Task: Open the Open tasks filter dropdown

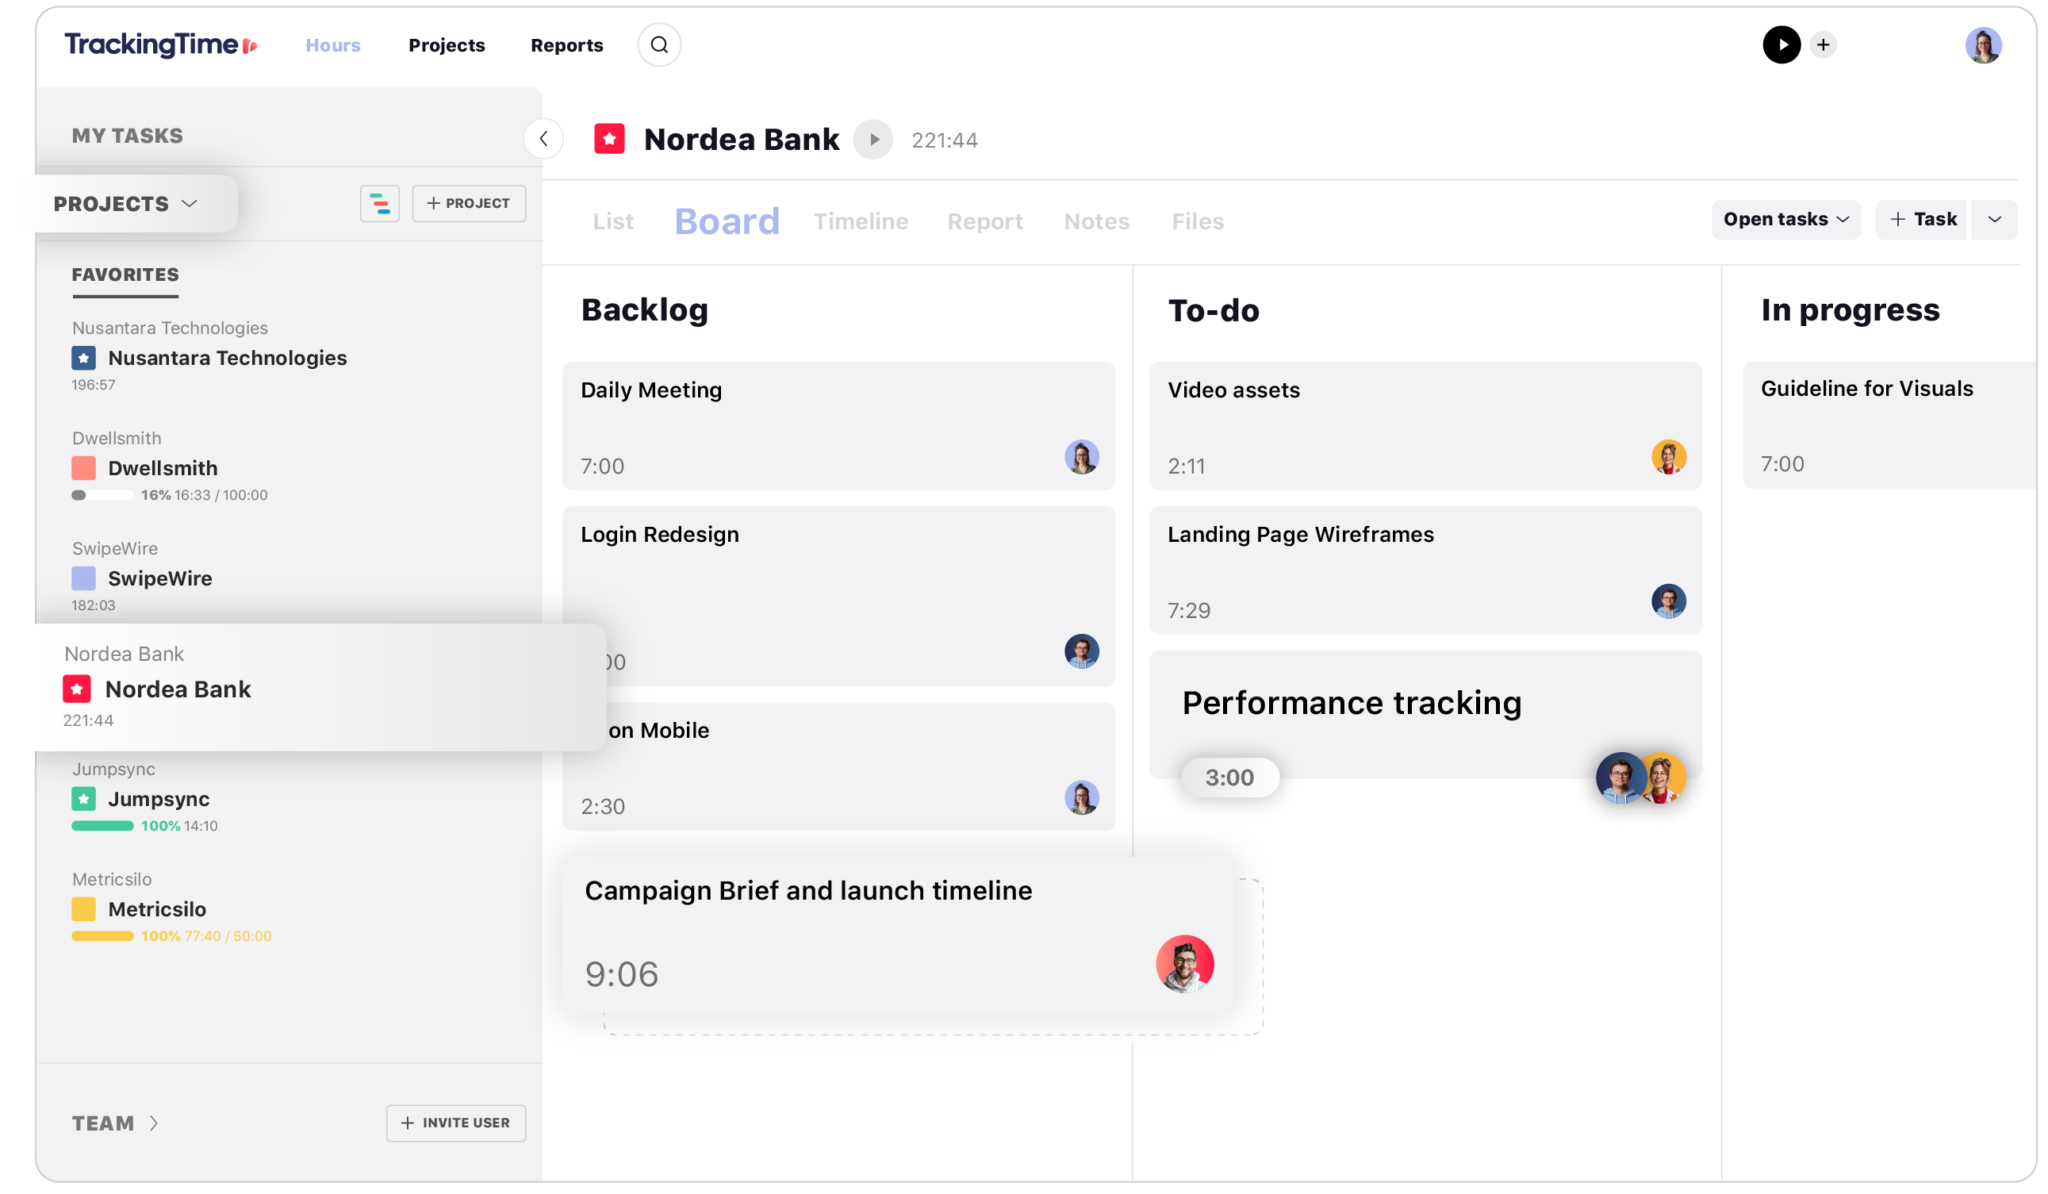Action: 1785,219
